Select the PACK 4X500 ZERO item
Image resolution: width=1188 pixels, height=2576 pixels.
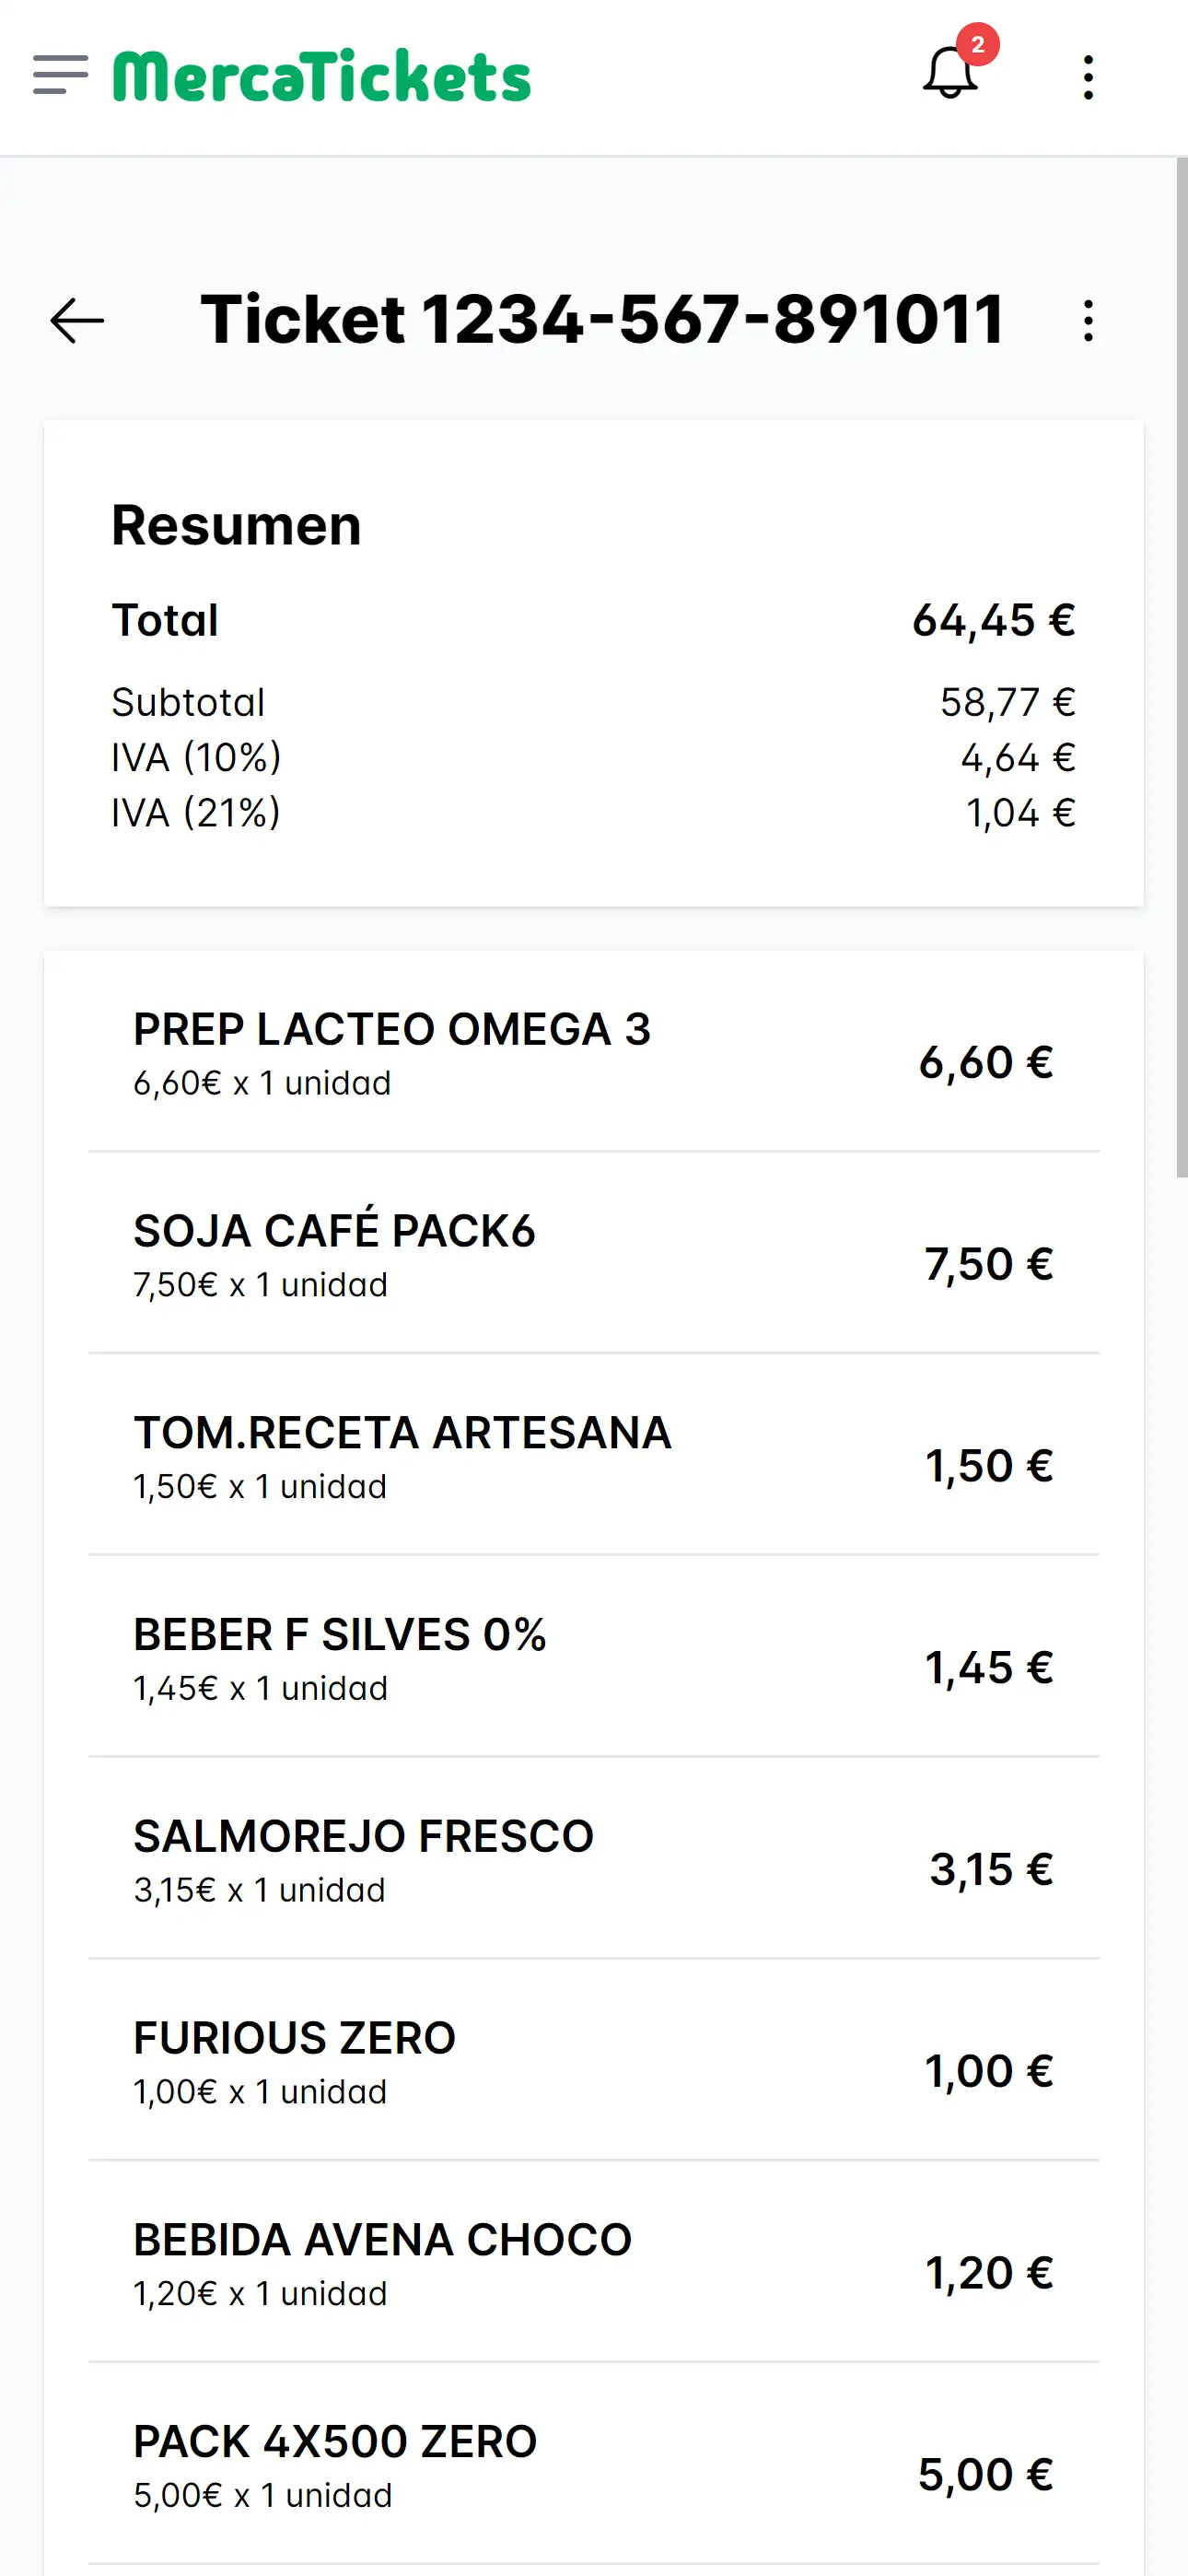[593, 2465]
